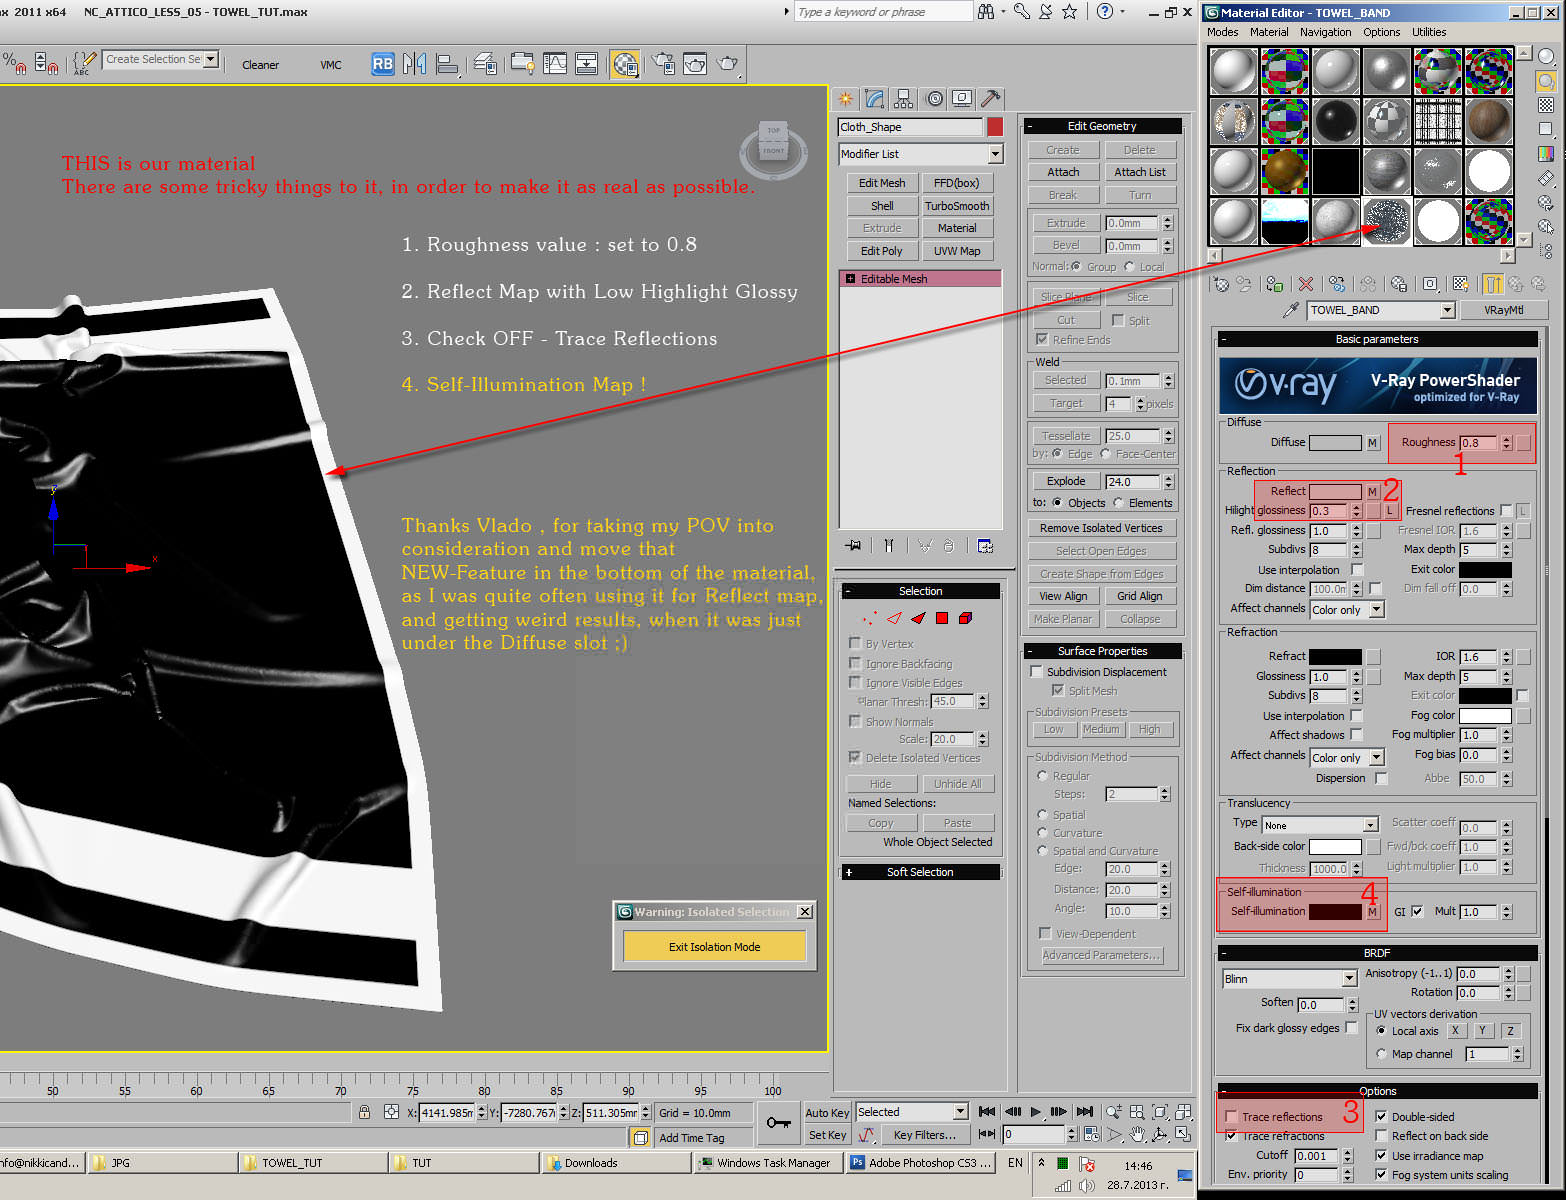Open the Hierarchy command panel tab
Screen dimensions: 1566x1200
coord(904,98)
